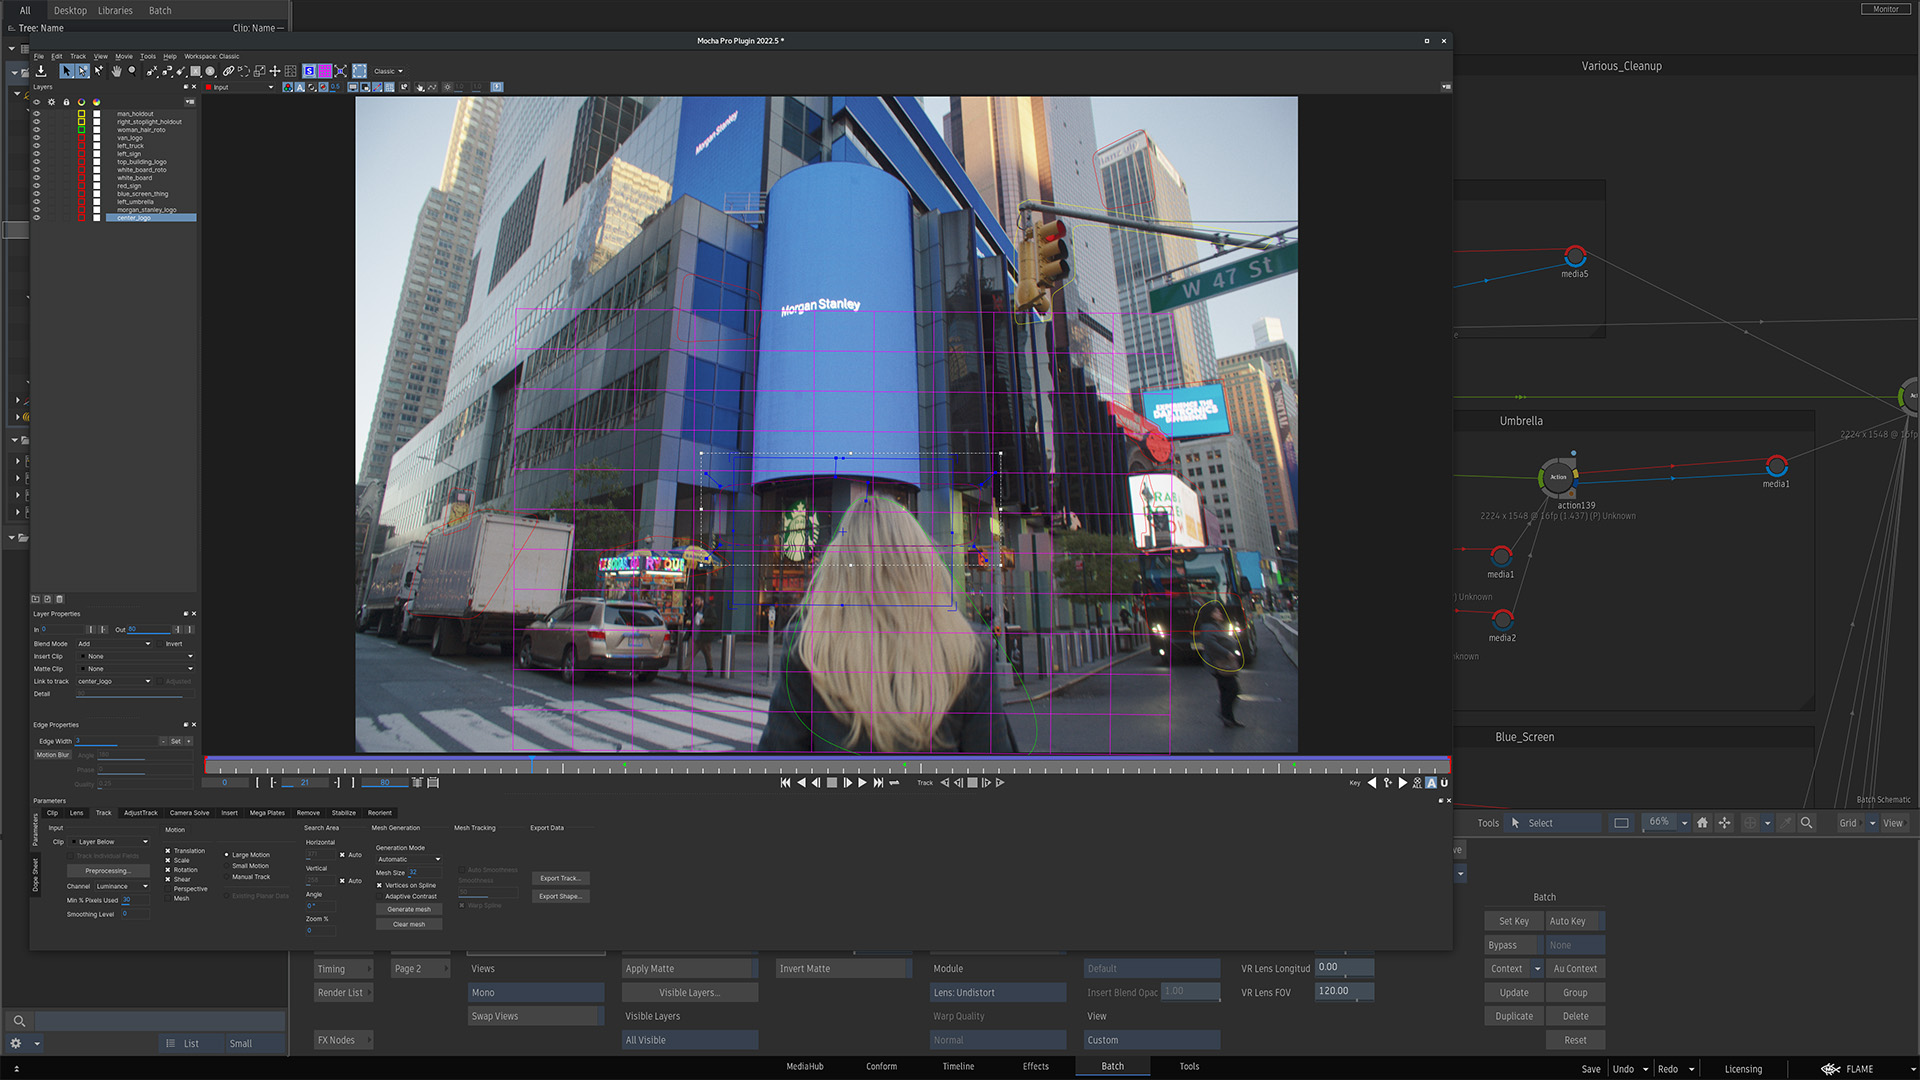This screenshot has width=1920, height=1080.
Task: Click the Export Track button
Action: [560, 878]
